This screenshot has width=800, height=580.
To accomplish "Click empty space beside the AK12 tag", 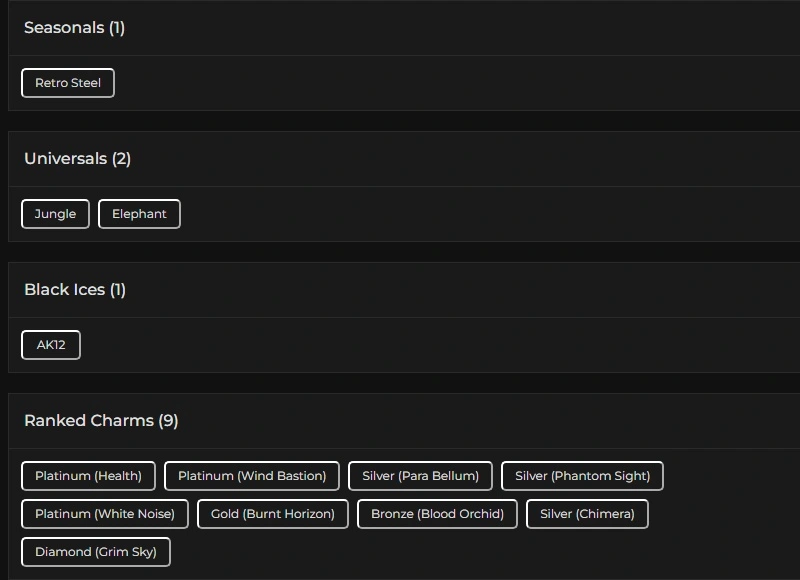I will pyautogui.click(x=400, y=345).
